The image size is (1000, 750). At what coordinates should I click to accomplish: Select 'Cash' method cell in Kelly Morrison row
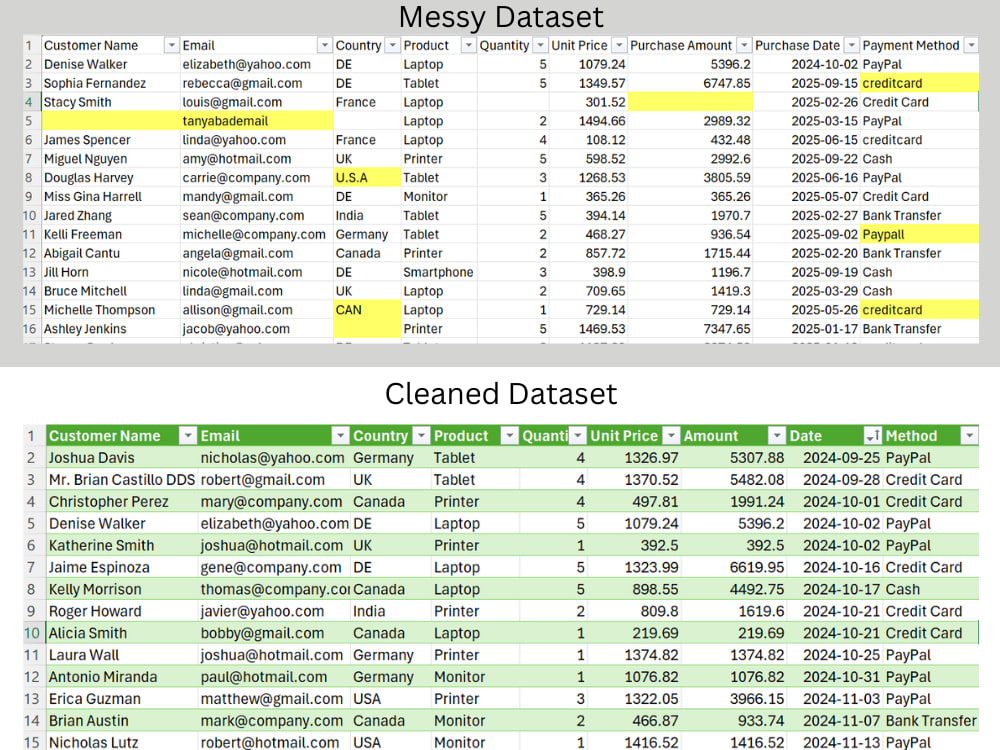930,589
